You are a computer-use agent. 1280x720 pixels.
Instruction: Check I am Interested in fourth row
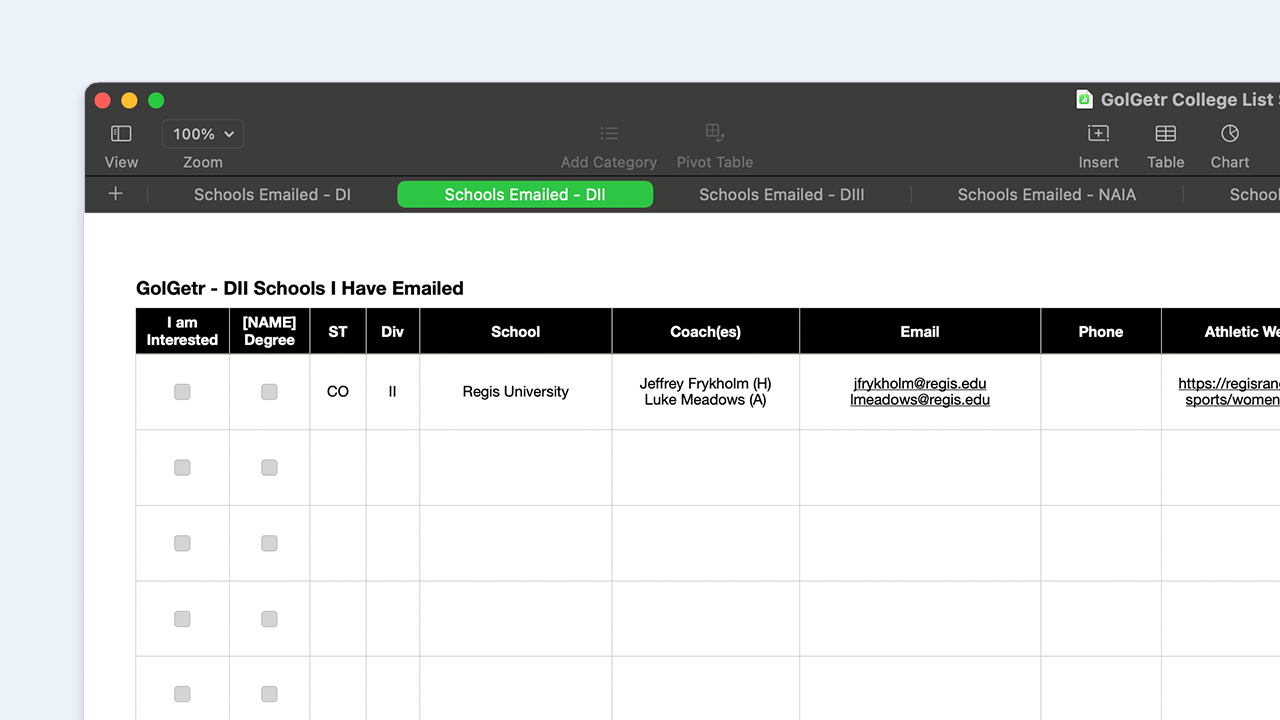point(182,619)
